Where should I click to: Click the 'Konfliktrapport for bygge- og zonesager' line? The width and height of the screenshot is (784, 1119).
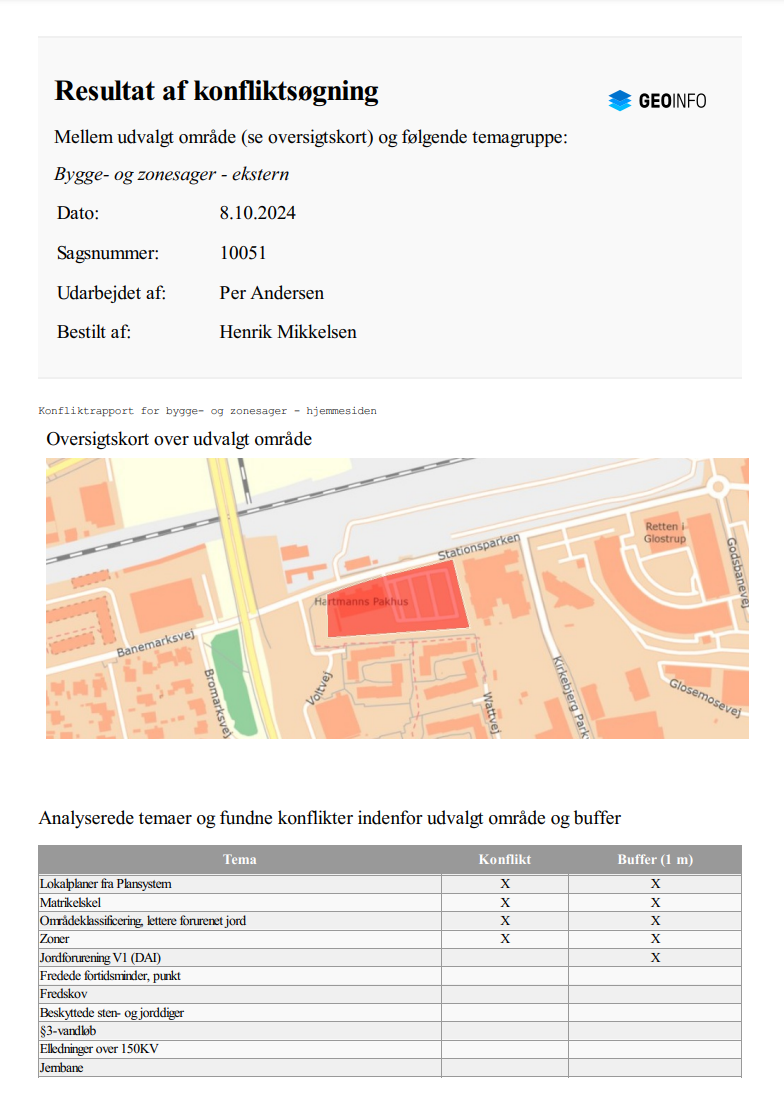208,411
